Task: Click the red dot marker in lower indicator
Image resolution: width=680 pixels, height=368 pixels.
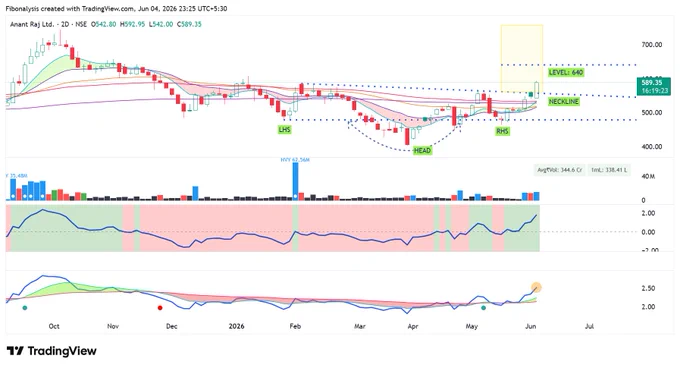Action: click(160, 308)
